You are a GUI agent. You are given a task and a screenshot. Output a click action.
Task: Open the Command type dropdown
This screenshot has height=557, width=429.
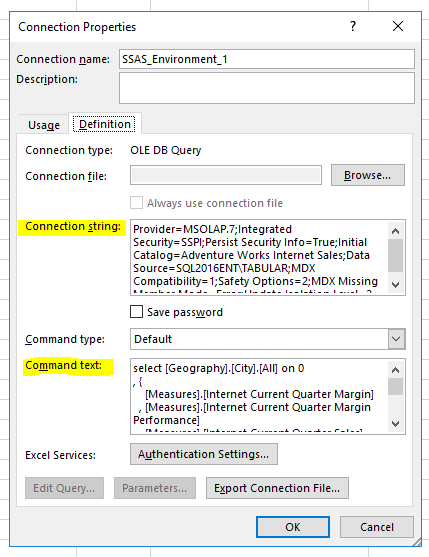click(268, 339)
